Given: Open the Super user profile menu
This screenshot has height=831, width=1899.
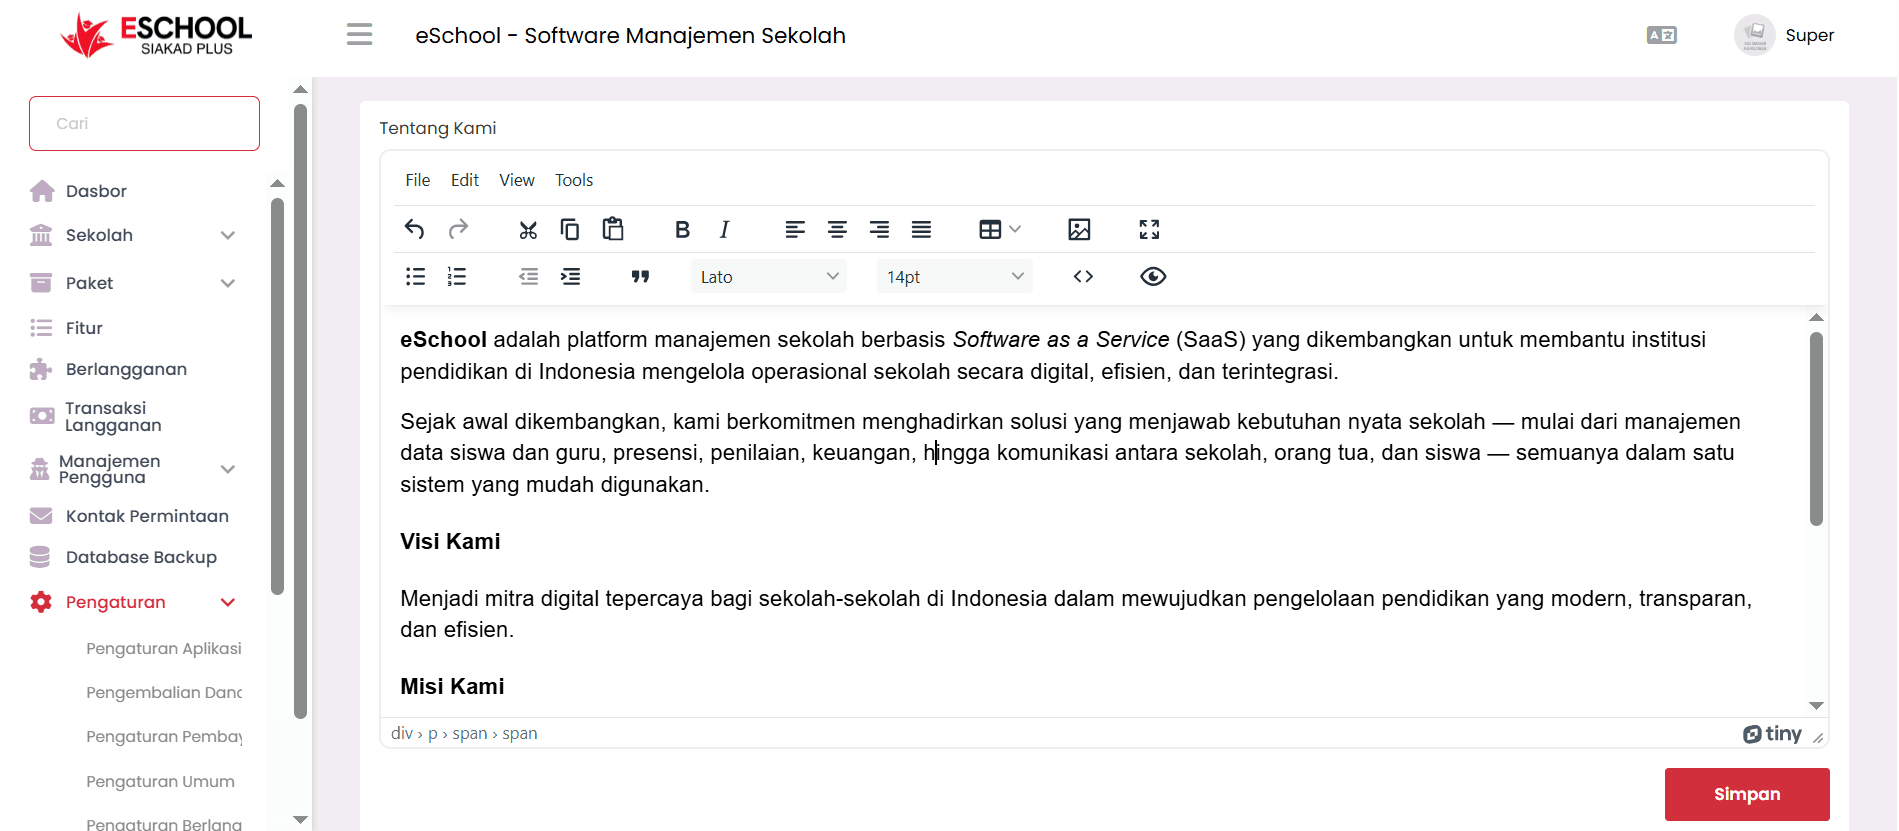Looking at the screenshot, I should (x=1786, y=35).
